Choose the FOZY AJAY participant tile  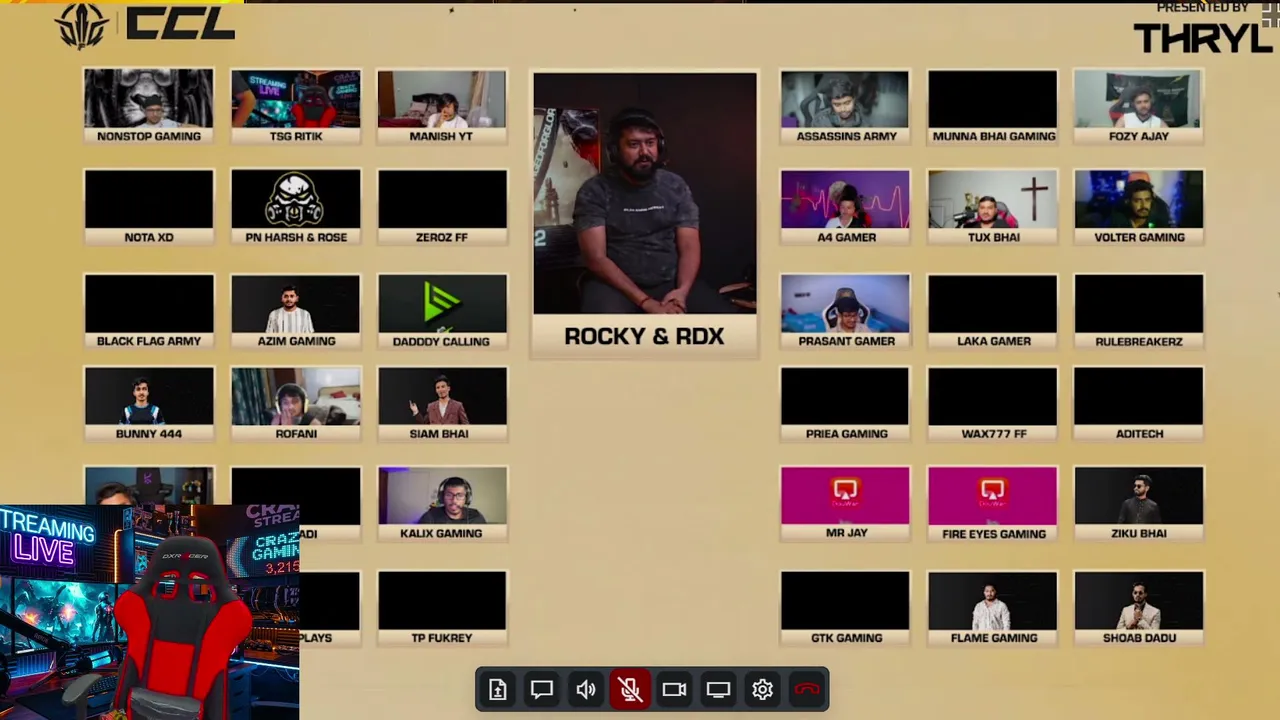1139,107
